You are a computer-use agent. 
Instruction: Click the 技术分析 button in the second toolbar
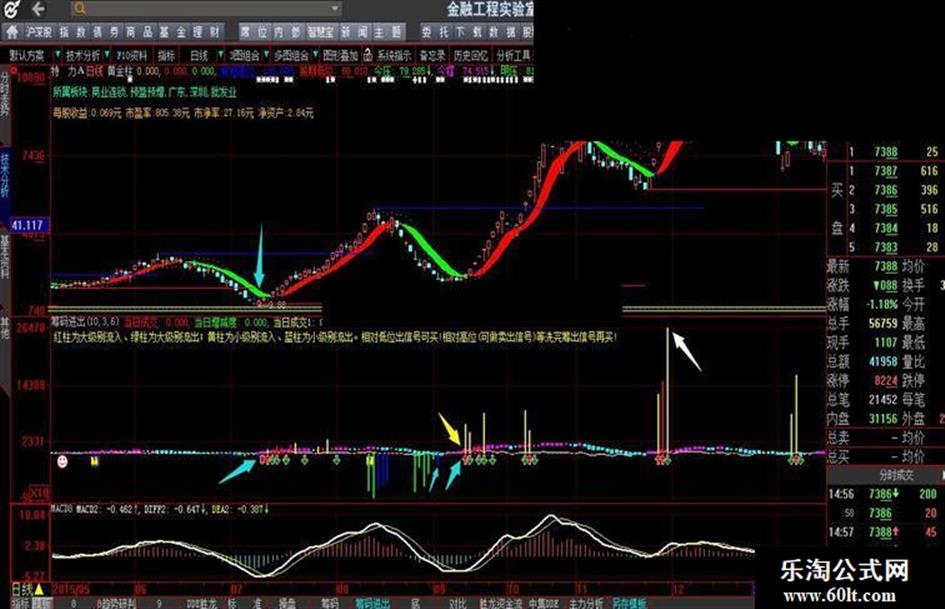(x=83, y=55)
